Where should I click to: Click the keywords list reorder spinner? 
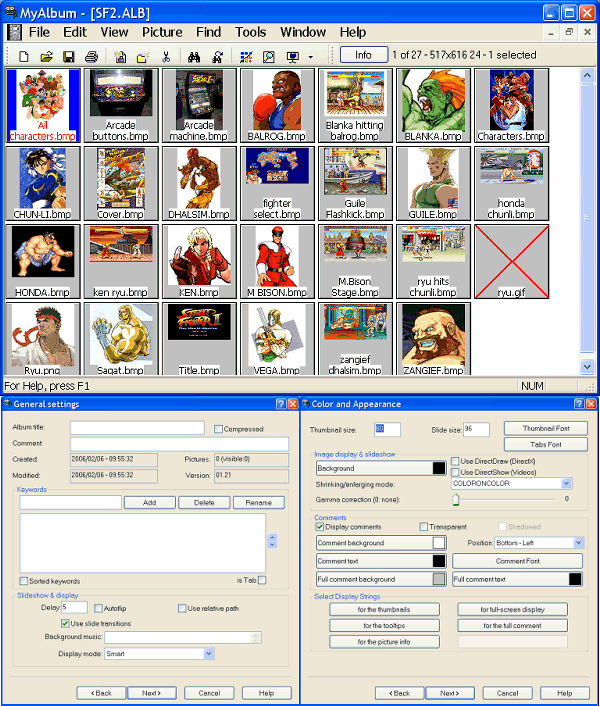(x=272, y=541)
